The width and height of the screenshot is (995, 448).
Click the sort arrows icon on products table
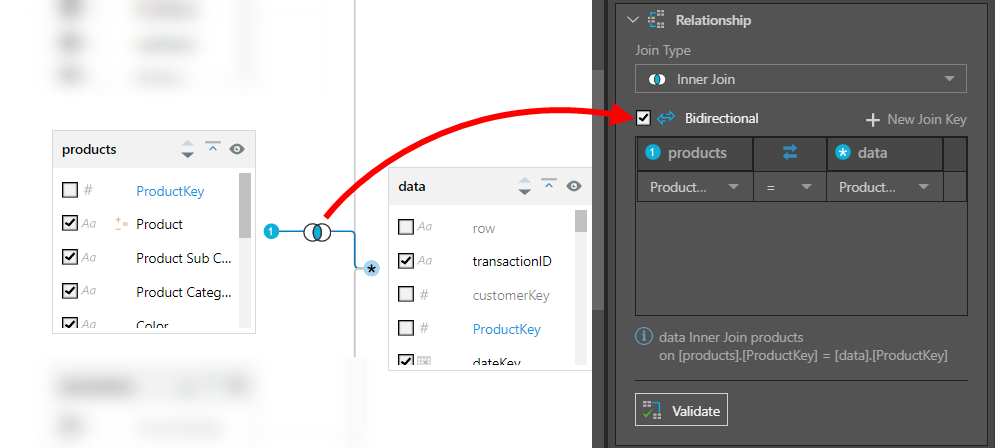click(187, 149)
